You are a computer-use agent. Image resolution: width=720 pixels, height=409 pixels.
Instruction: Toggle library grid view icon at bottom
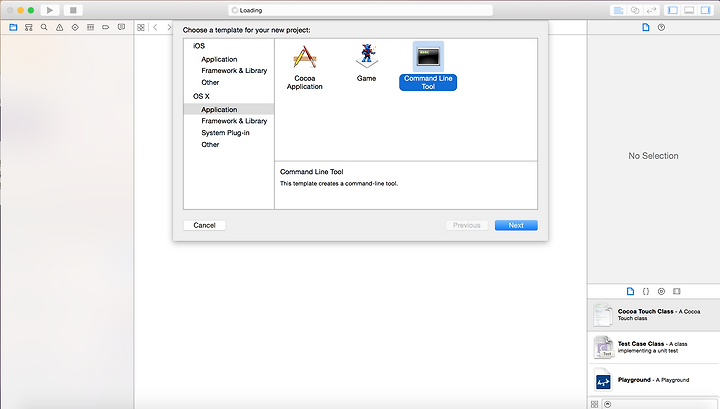click(595, 404)
